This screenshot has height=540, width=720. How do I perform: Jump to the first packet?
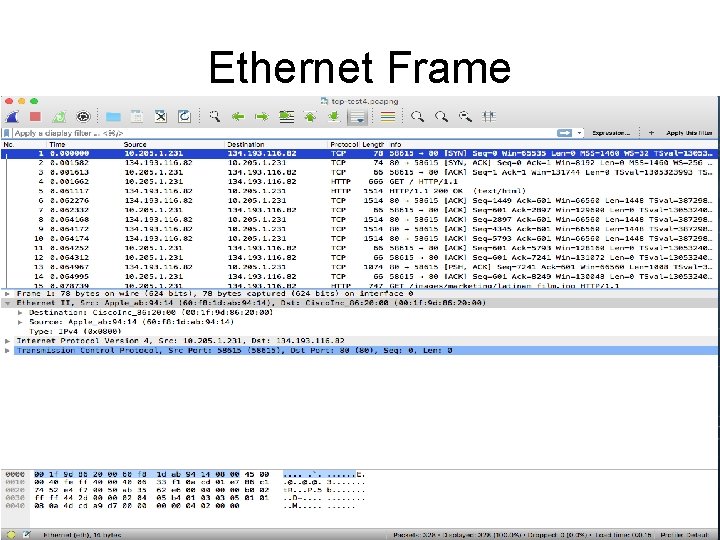coord(310,117)
